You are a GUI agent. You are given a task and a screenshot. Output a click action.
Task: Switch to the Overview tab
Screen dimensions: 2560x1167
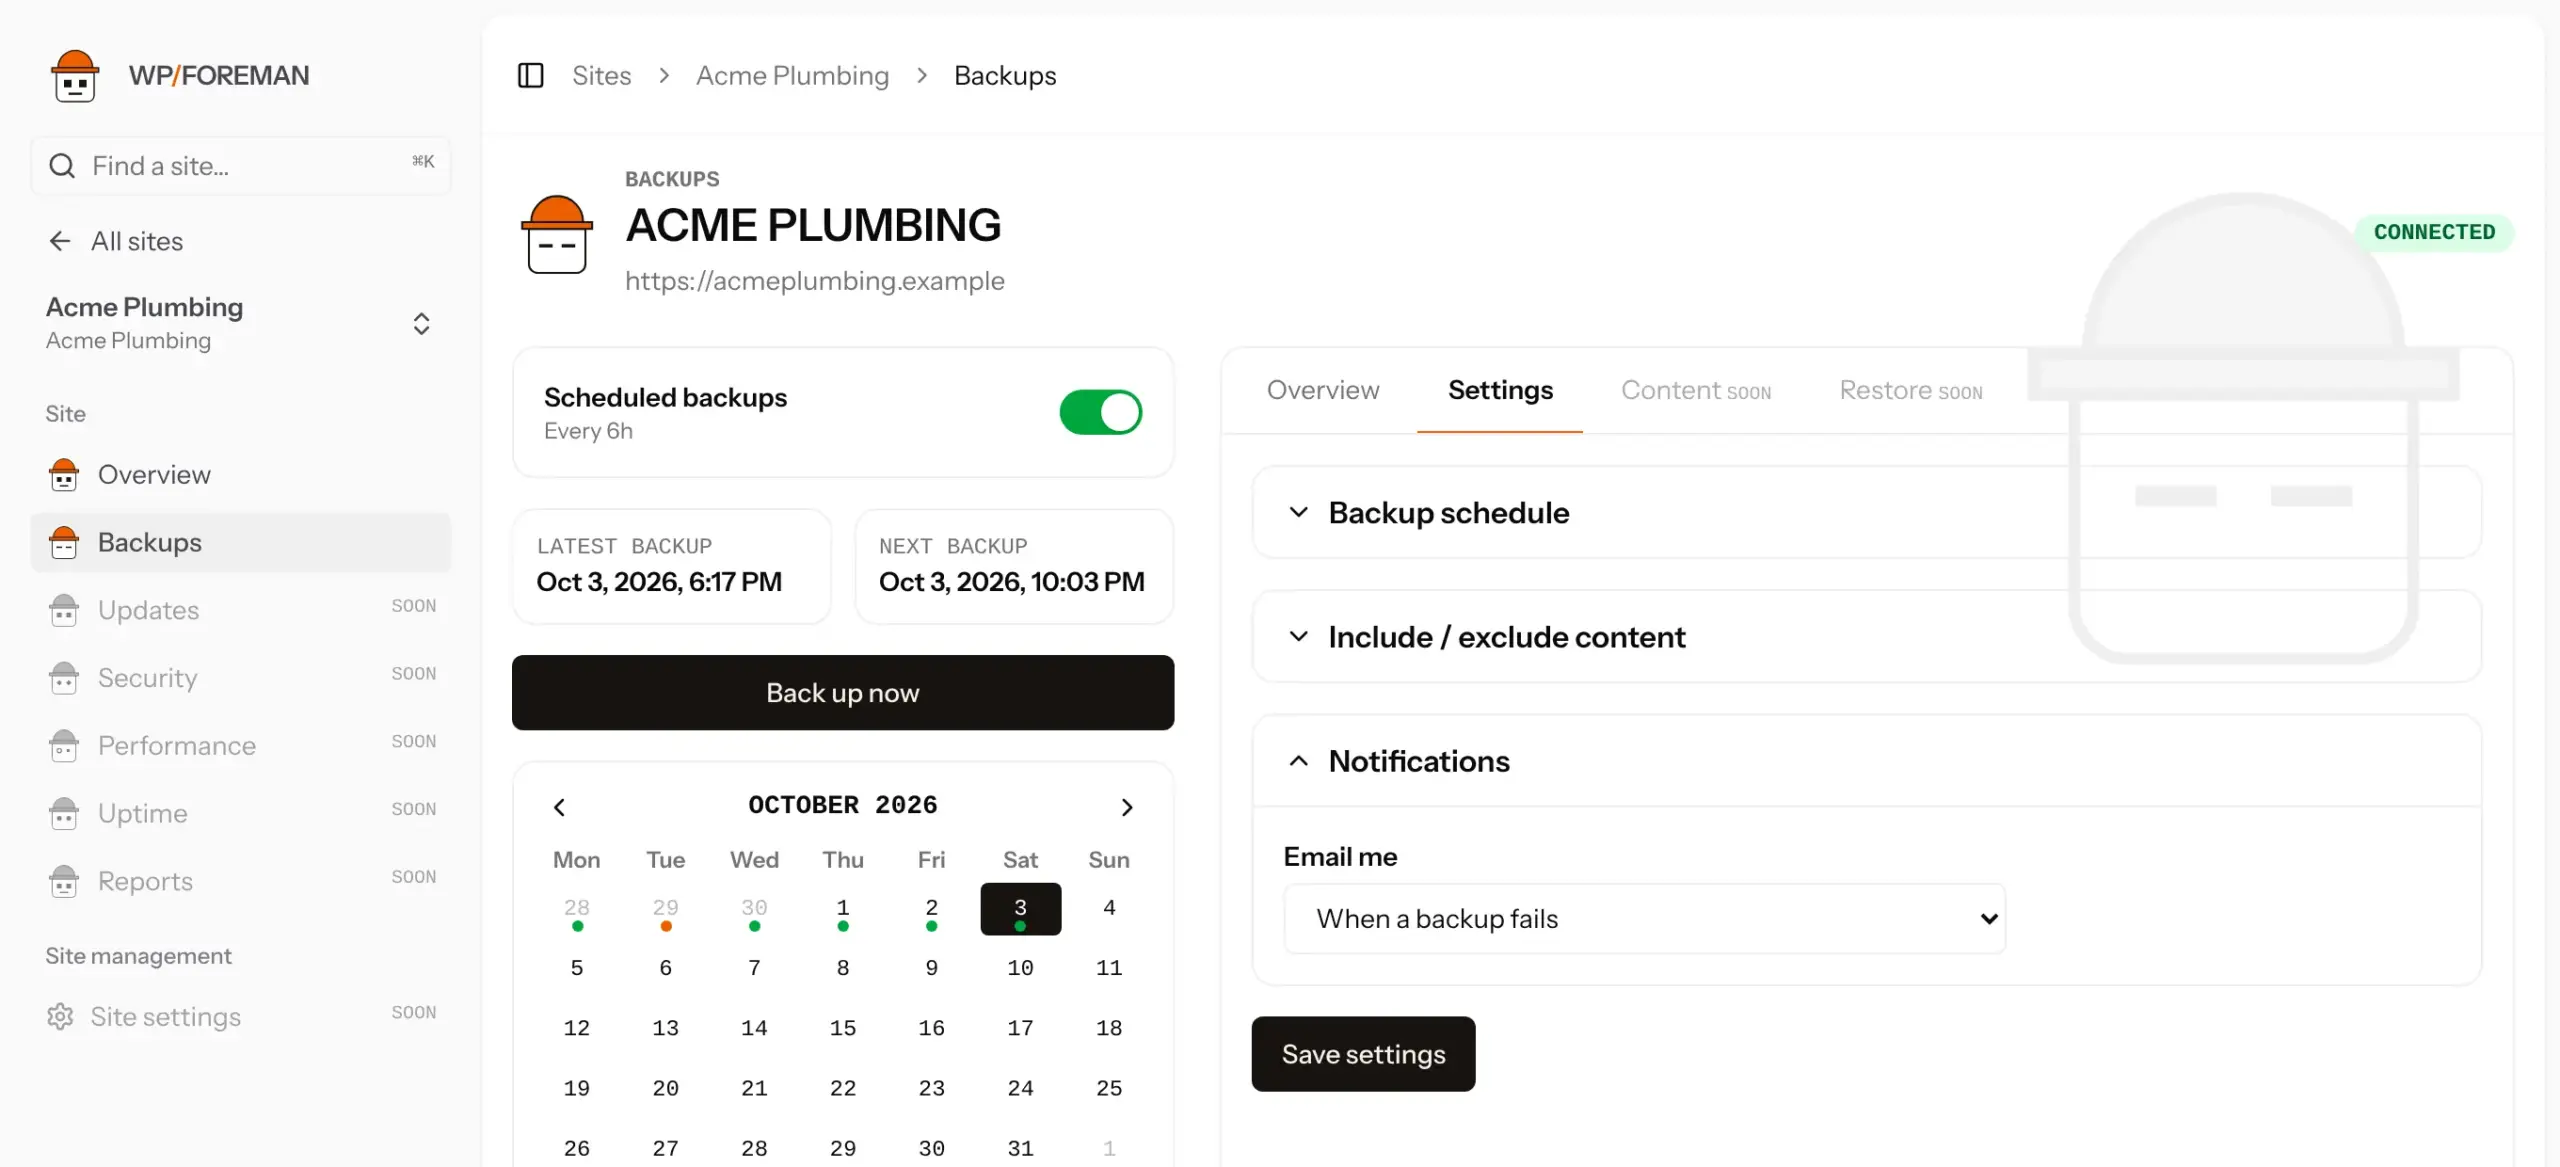click(1322, 390)
